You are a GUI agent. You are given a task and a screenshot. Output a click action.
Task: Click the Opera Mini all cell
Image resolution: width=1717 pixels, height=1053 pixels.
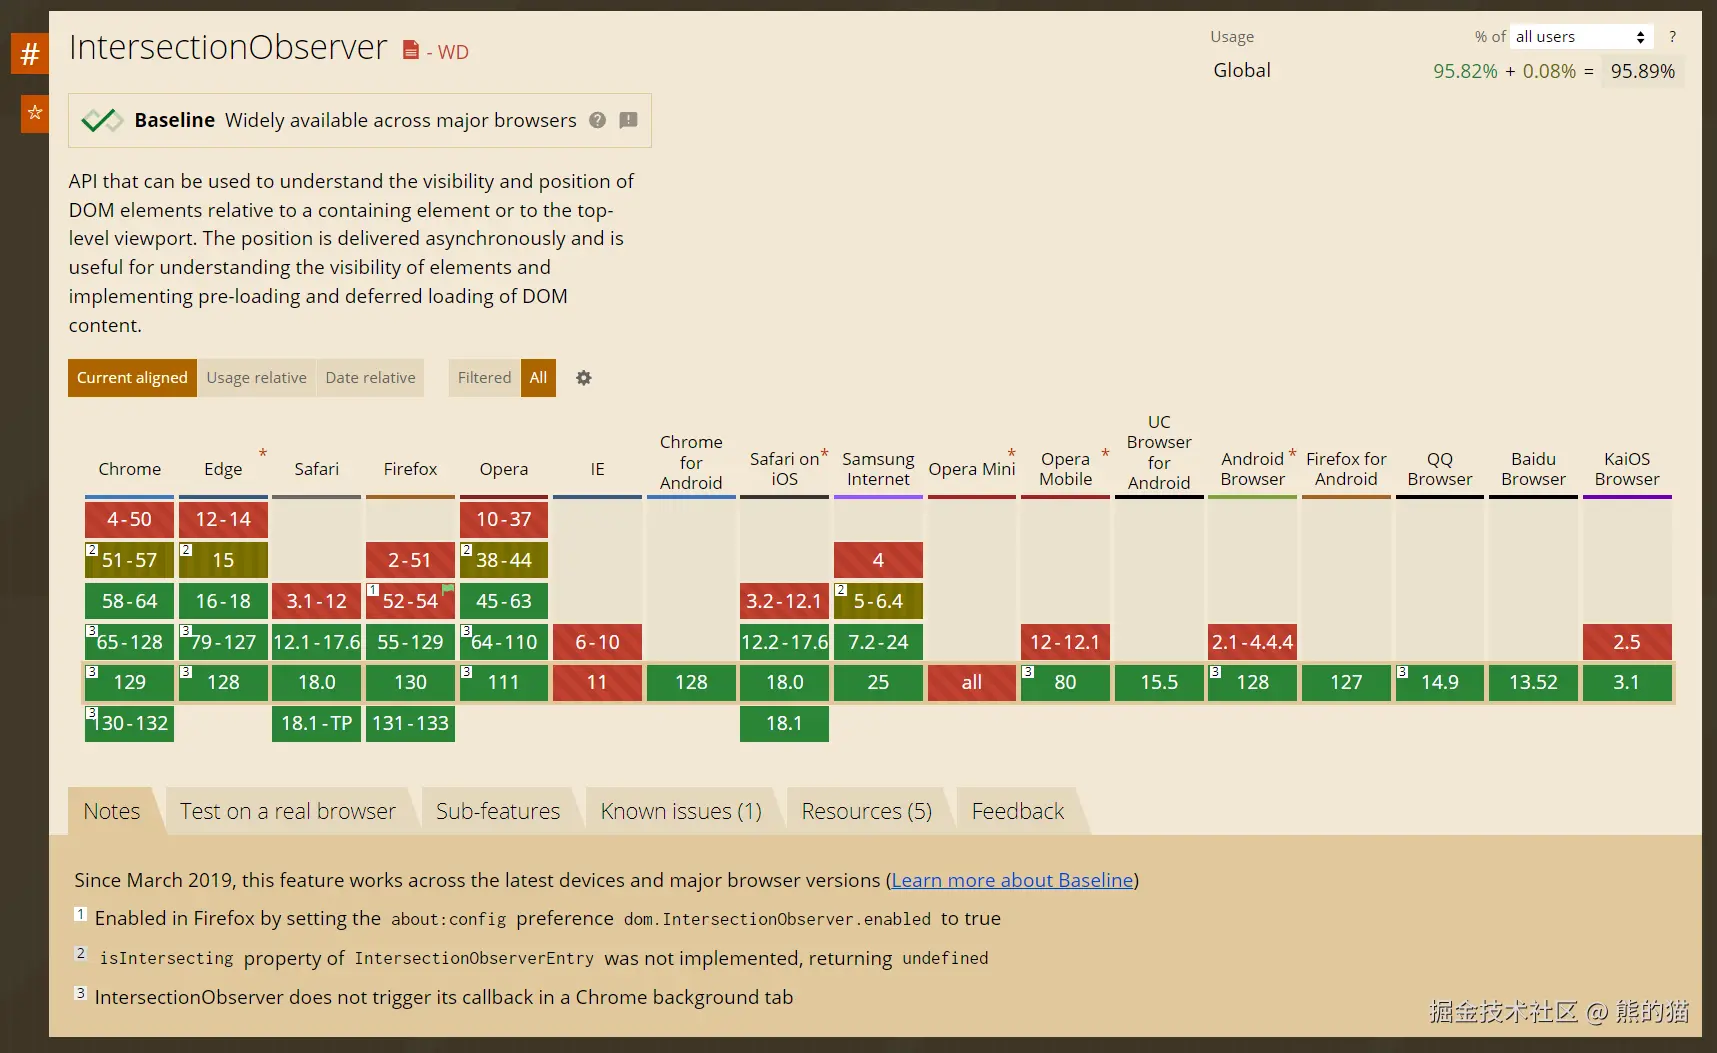tap(972, 682)
